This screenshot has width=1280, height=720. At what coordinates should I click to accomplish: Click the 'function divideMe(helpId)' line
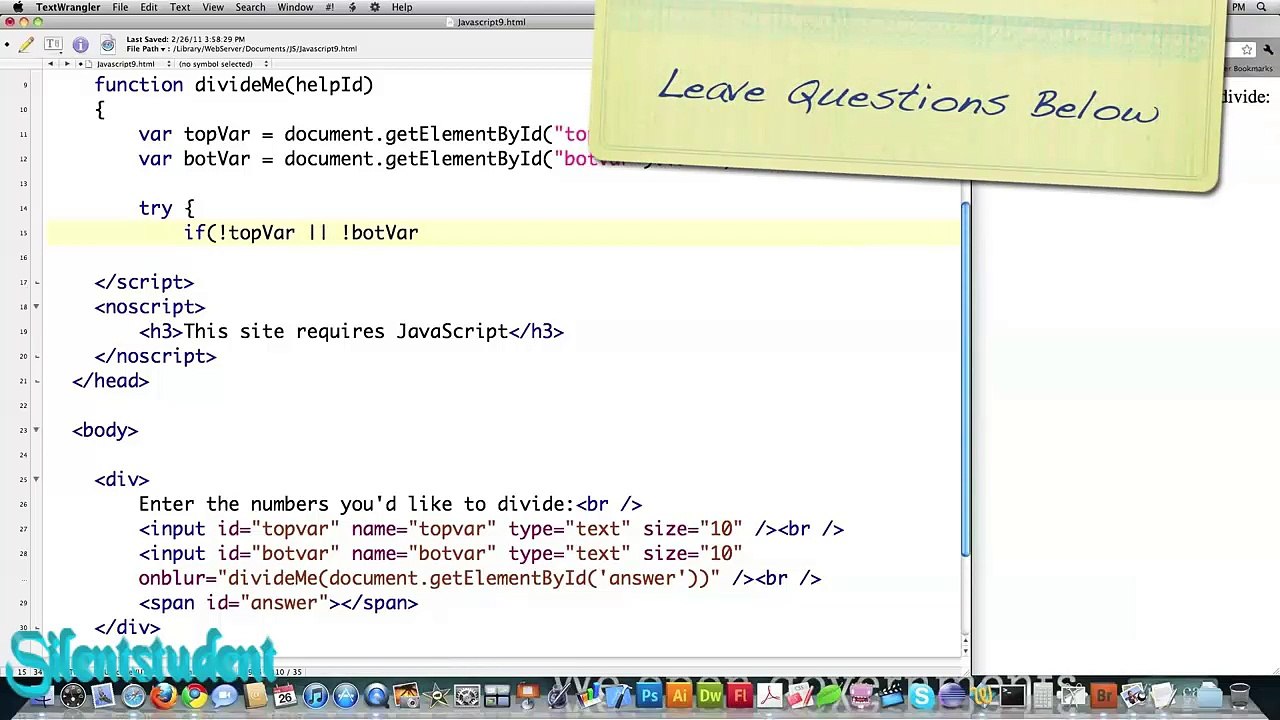(234, 85)
